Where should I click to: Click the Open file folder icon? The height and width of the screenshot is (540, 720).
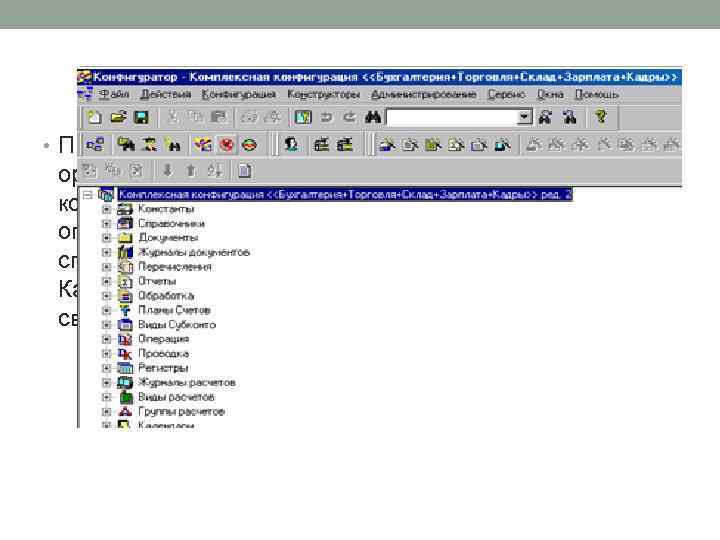tap(118, 118)
